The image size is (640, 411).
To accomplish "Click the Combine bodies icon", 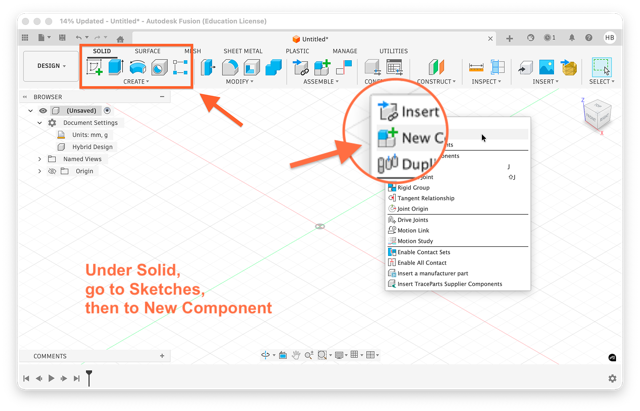I will tap(273, 67).
